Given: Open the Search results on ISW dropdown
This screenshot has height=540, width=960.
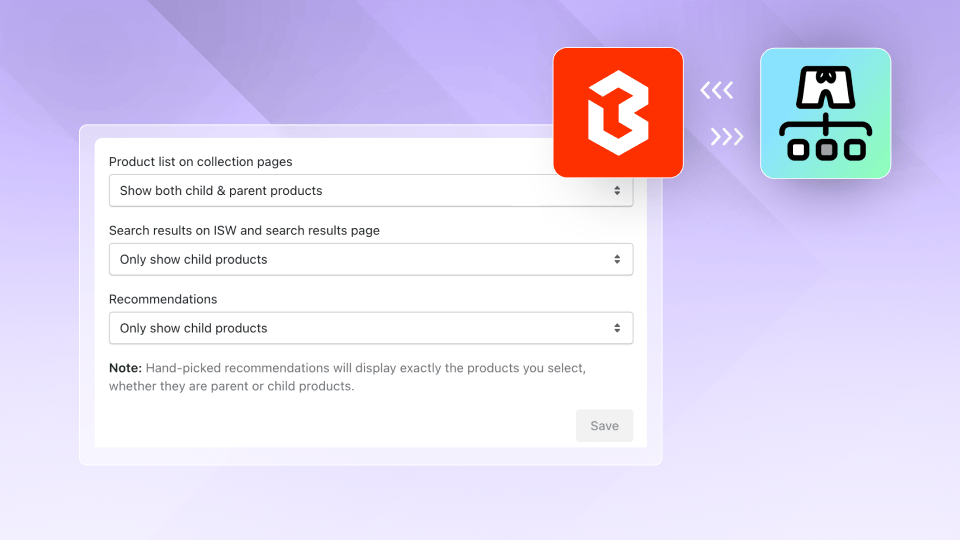Looking at the screenshot, I should click(371, 259).
